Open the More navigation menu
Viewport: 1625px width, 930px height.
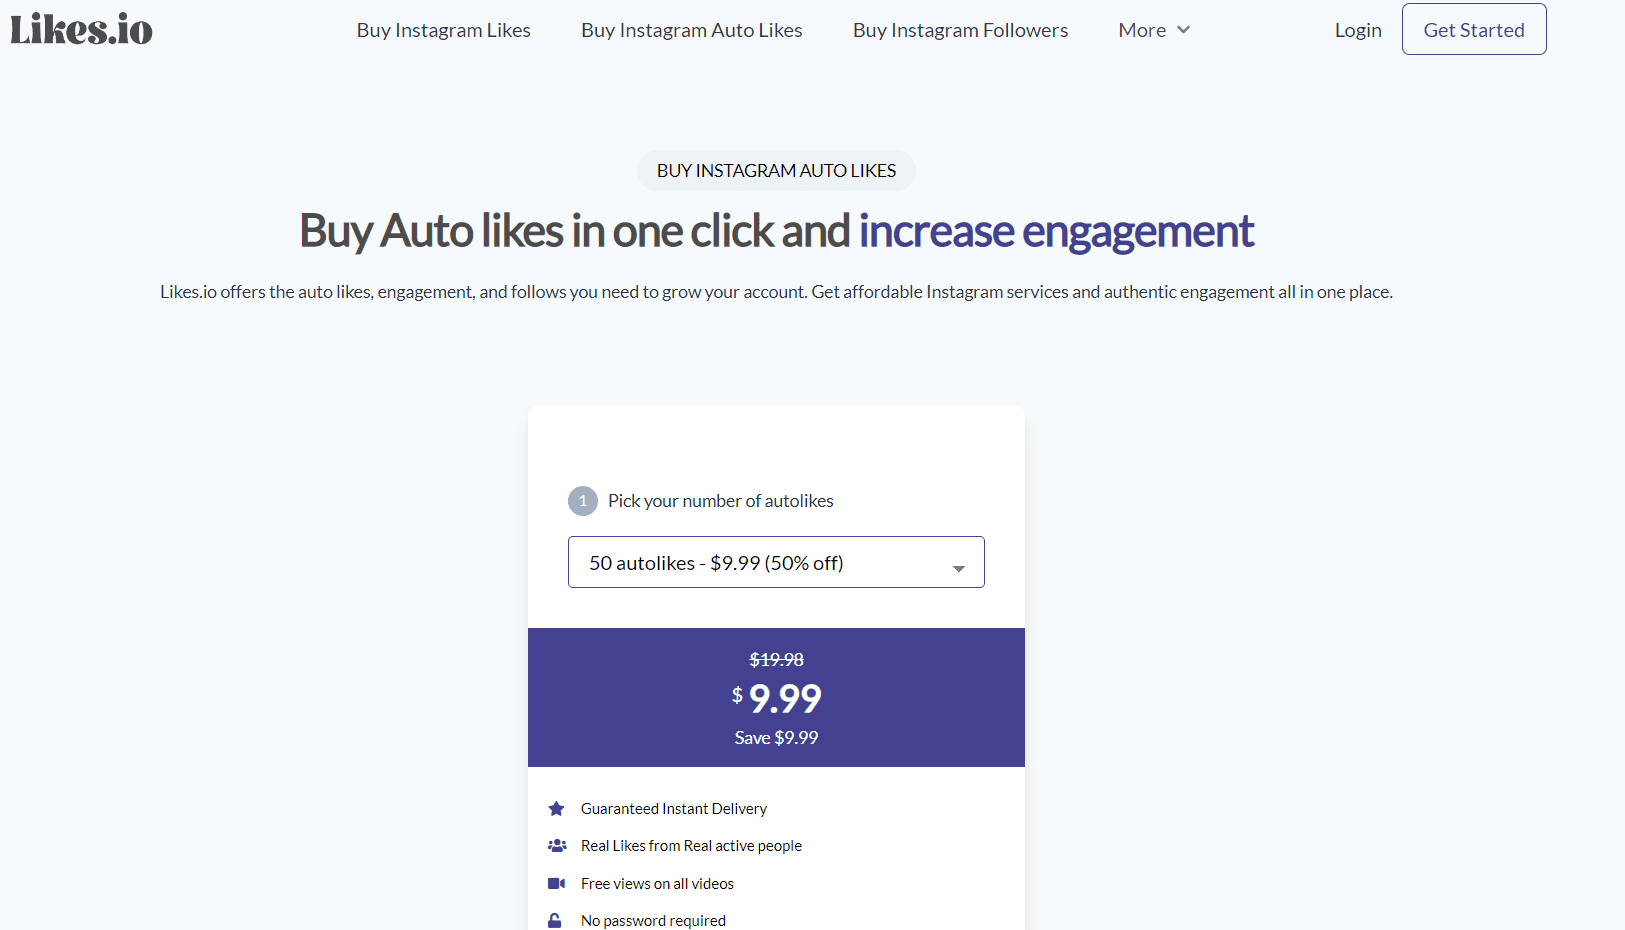point(1153,29)
